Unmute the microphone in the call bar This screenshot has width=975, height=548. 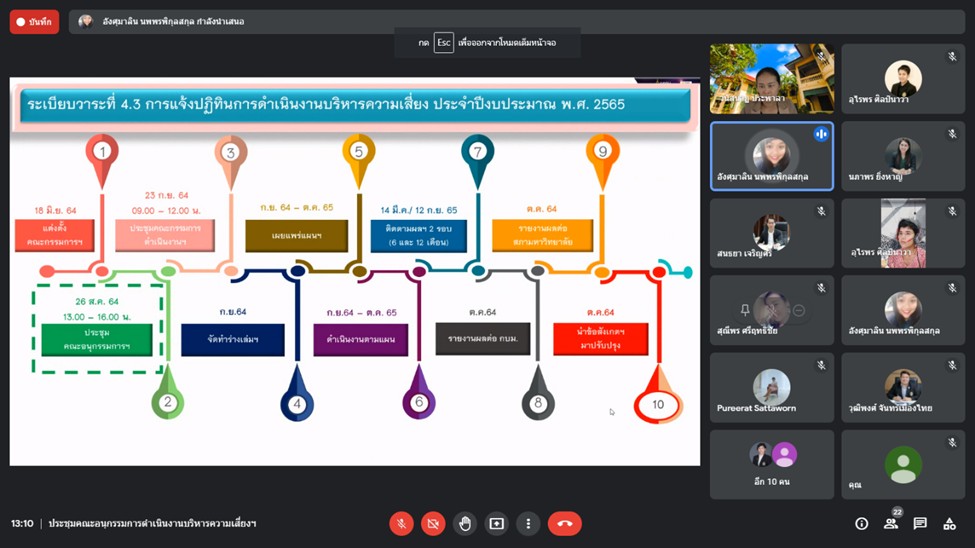tap(401, 524)
